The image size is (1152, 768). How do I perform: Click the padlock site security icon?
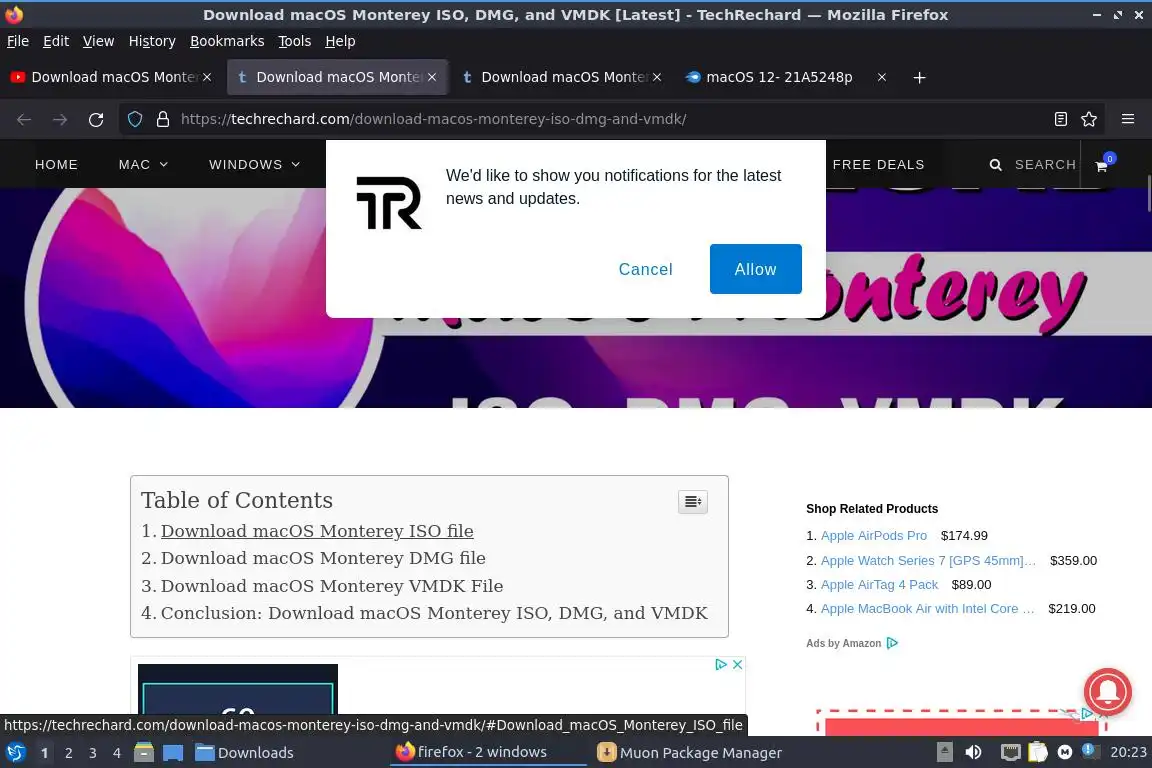[163, 119]
